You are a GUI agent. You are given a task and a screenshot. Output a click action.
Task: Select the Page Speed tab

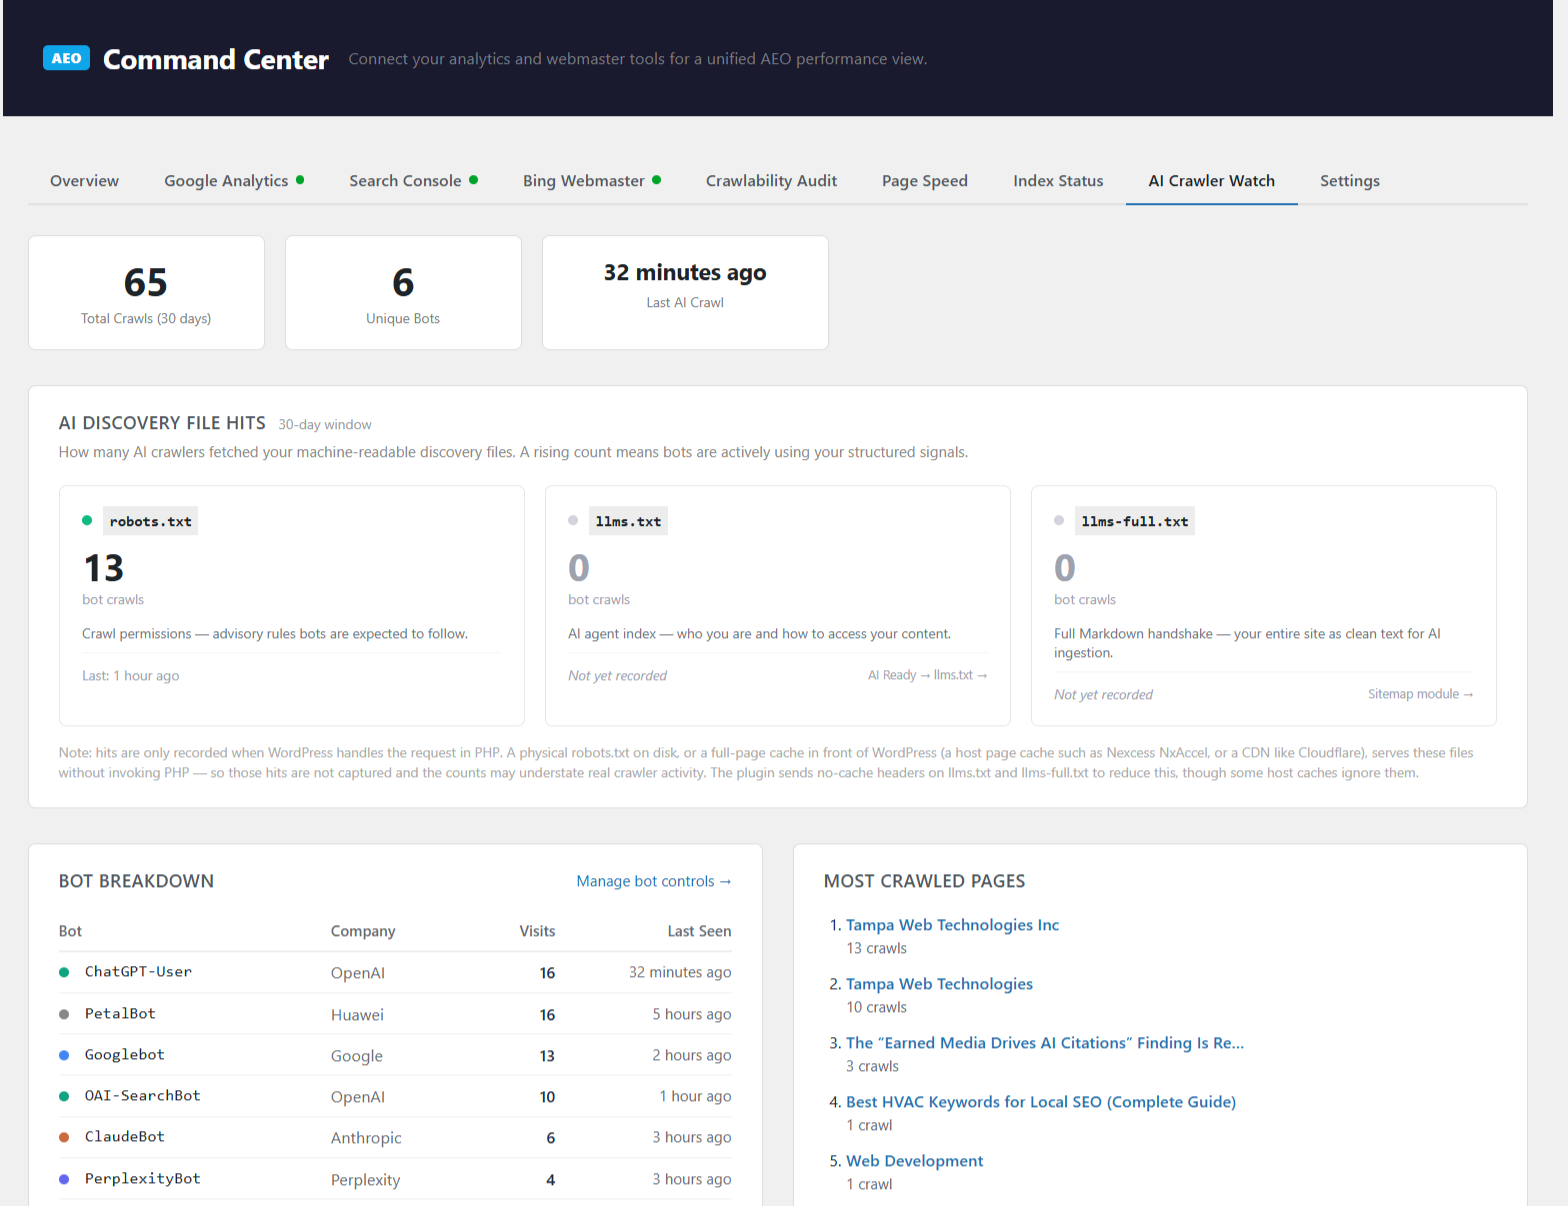coord(925,181)
